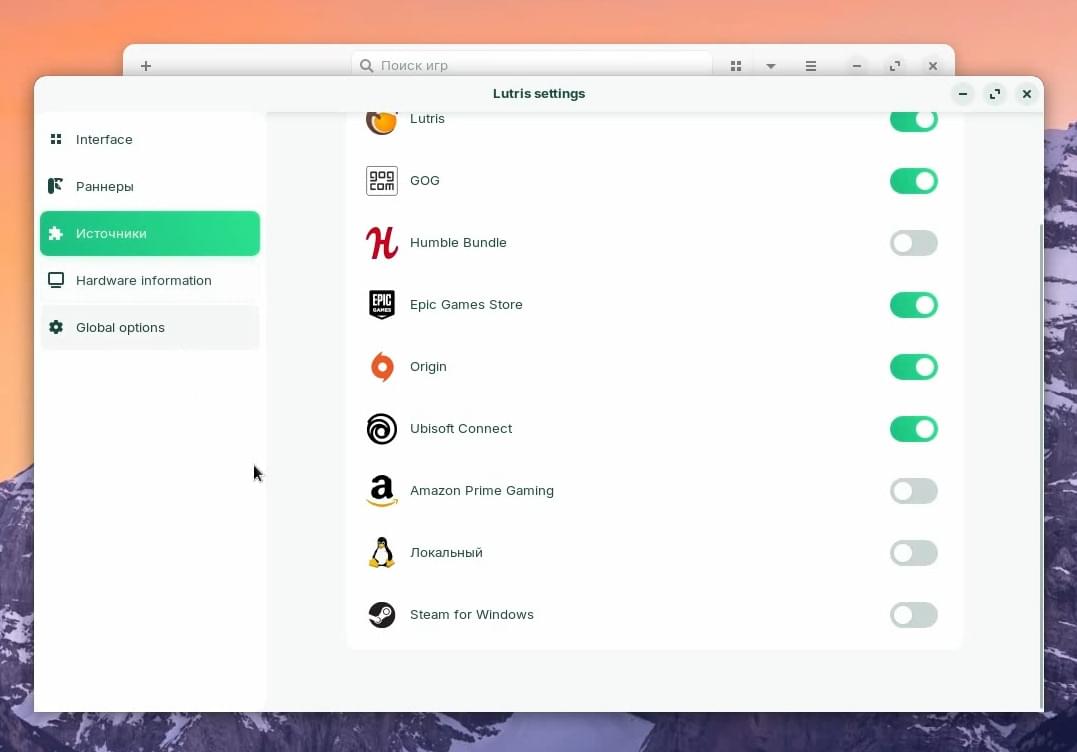Maximize the Lutris settings window
This screenshot has width=1077, height=752.
[x=995, y=94]
